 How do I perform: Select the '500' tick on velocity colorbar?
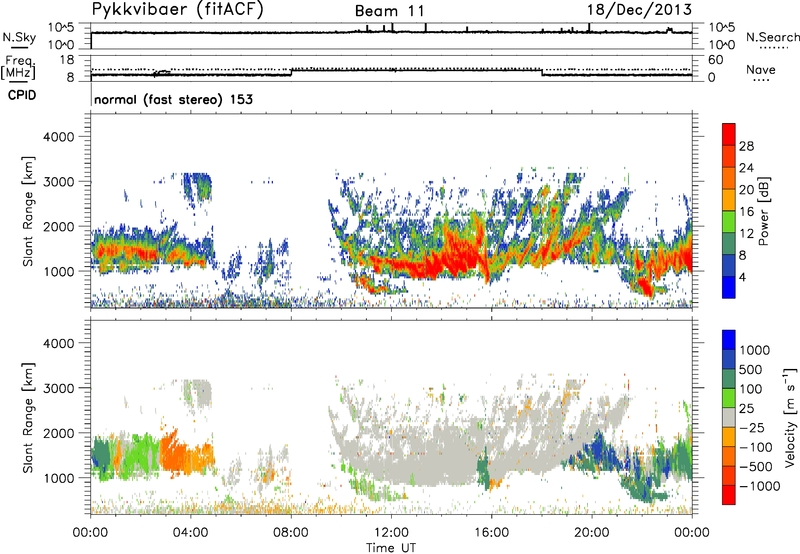(x=751, y=369)
